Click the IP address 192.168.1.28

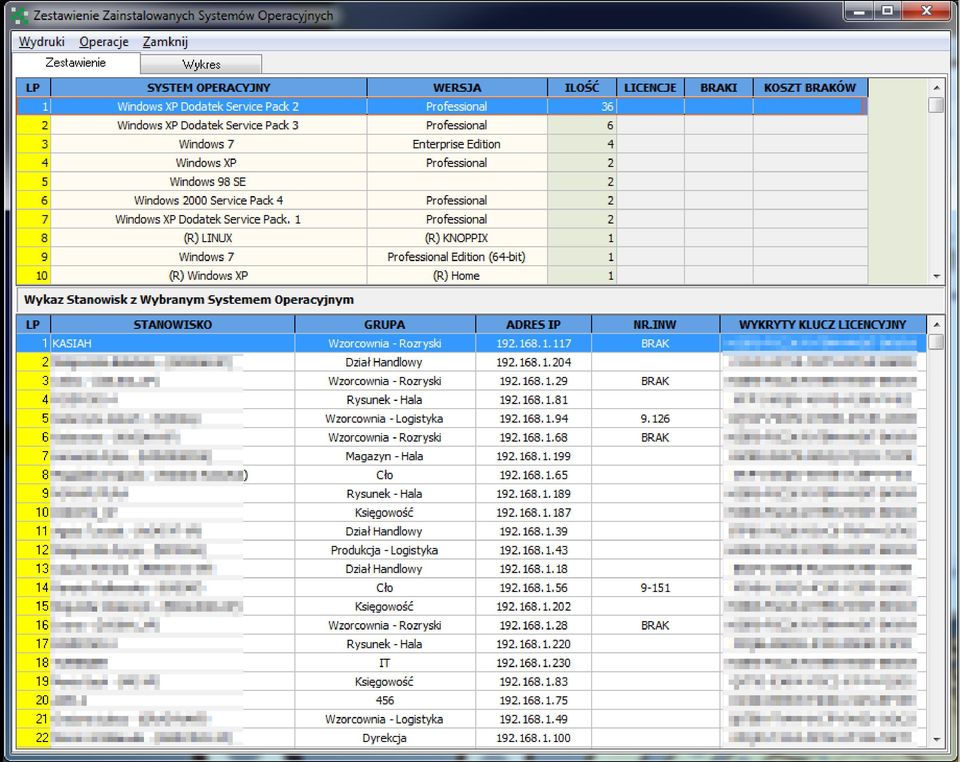[x=533, y=625]
